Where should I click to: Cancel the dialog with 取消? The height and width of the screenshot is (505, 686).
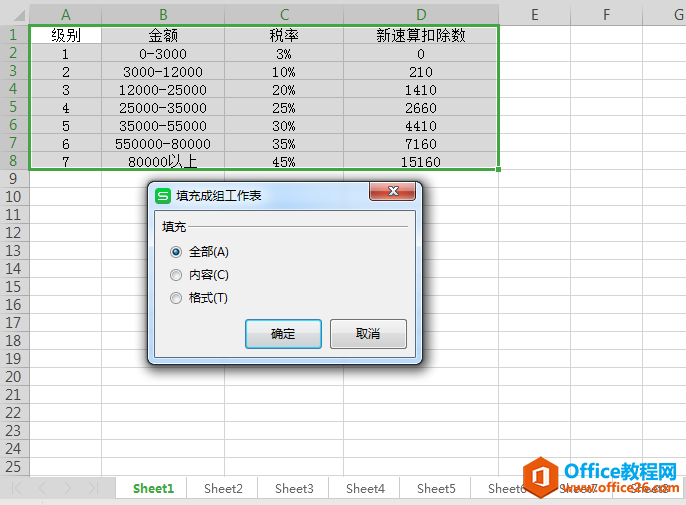point(368,334)
